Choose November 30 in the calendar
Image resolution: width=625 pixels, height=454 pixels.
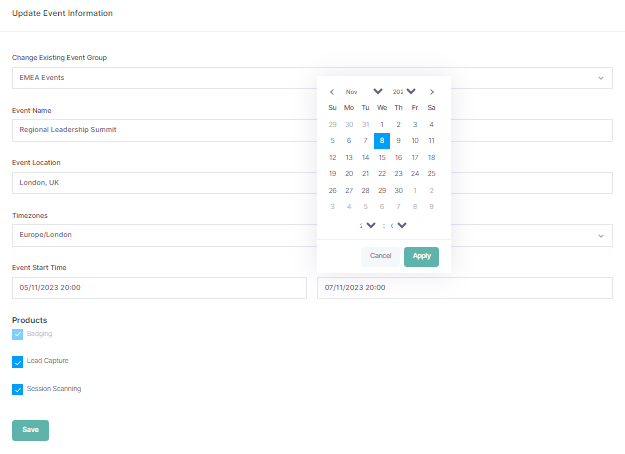(x=398, y=190)
